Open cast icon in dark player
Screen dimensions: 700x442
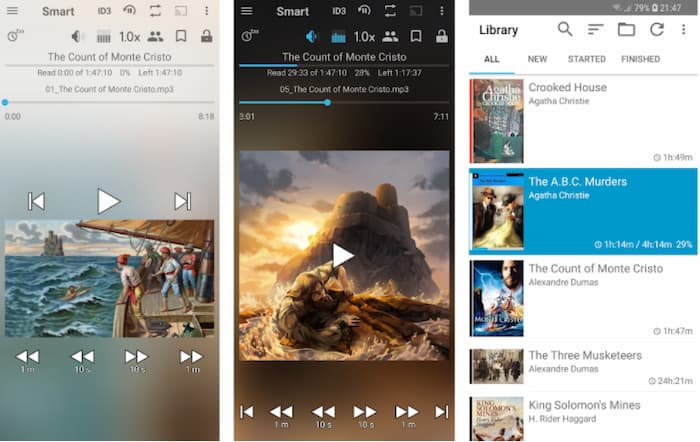click(416, 11)
